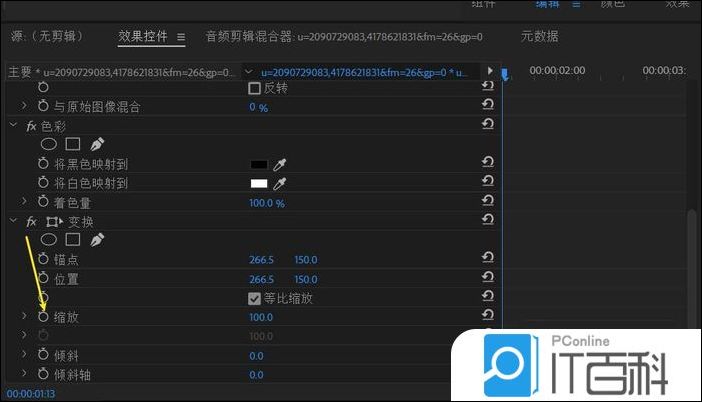Enable the 反转 checkbox
The image size is (702, 402).
tap(254, 88)
